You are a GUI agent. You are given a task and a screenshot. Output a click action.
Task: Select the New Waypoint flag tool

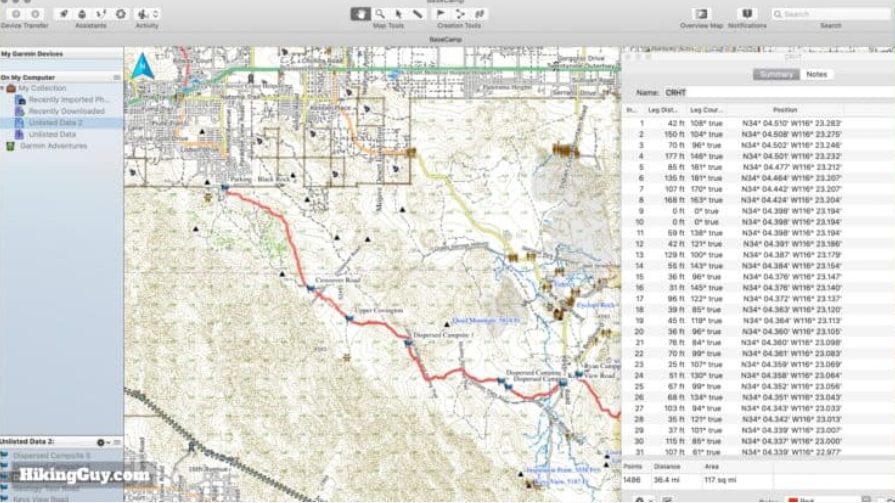441,14
